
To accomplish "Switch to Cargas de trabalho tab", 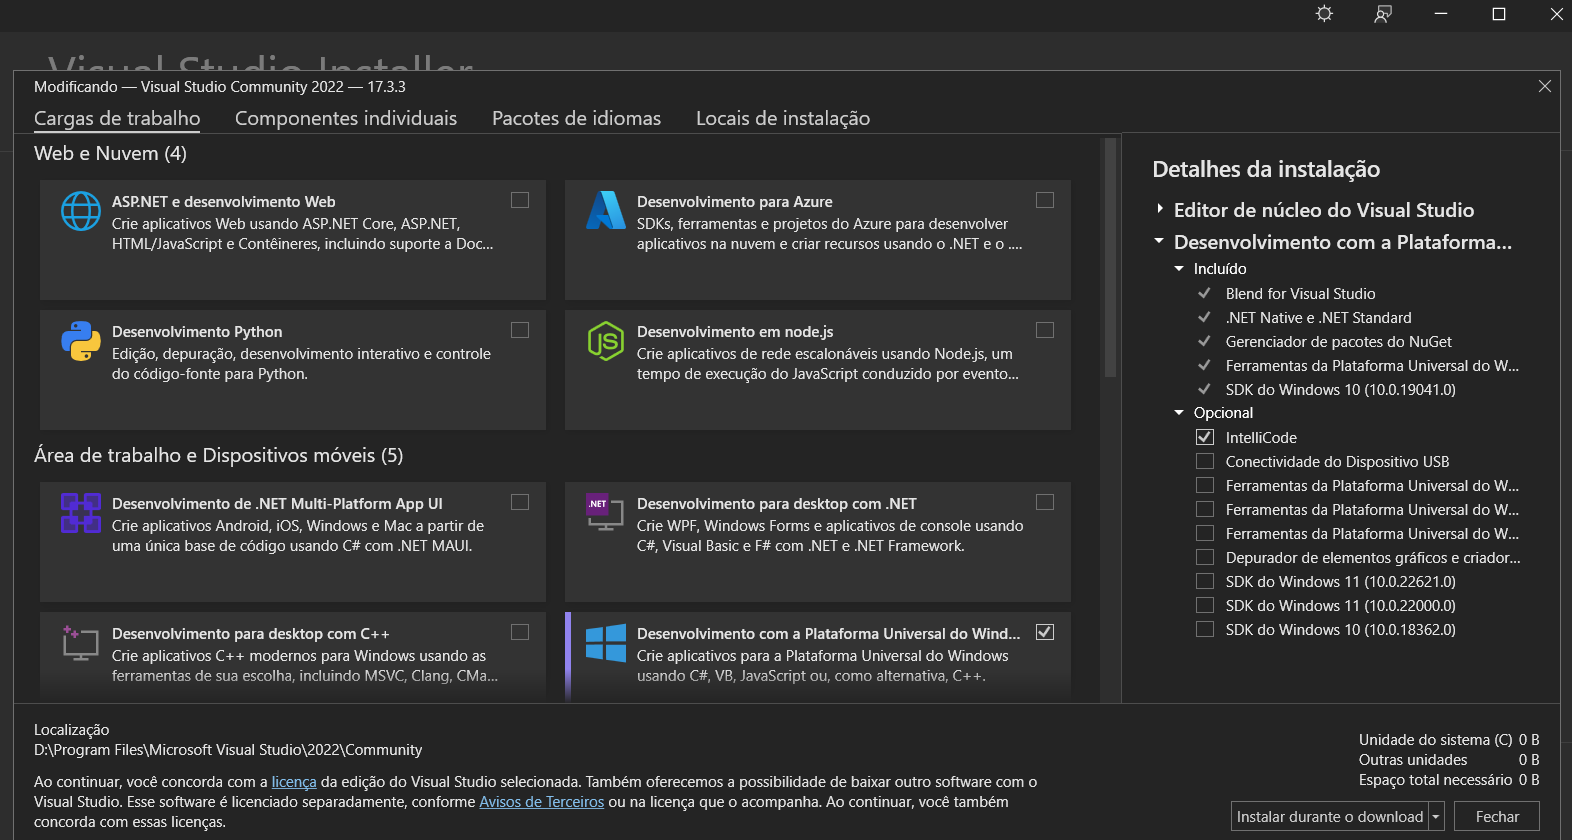I will (x=117, y=118).
